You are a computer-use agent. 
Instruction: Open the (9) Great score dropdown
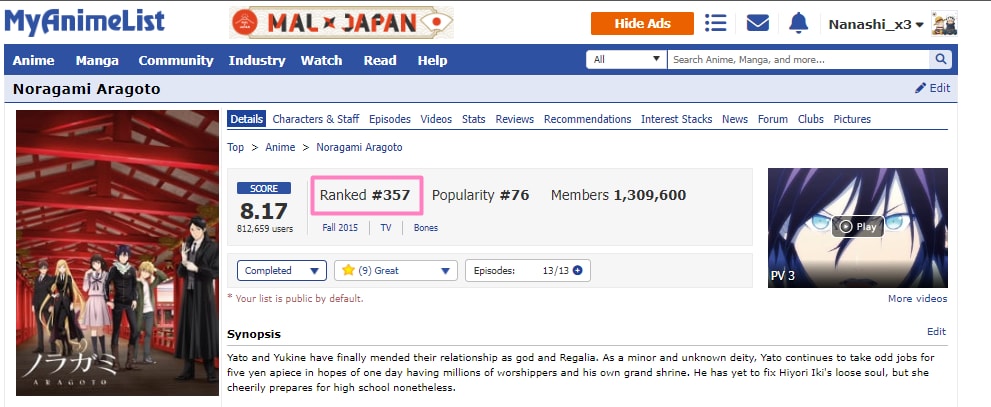(x=395, y=270)
